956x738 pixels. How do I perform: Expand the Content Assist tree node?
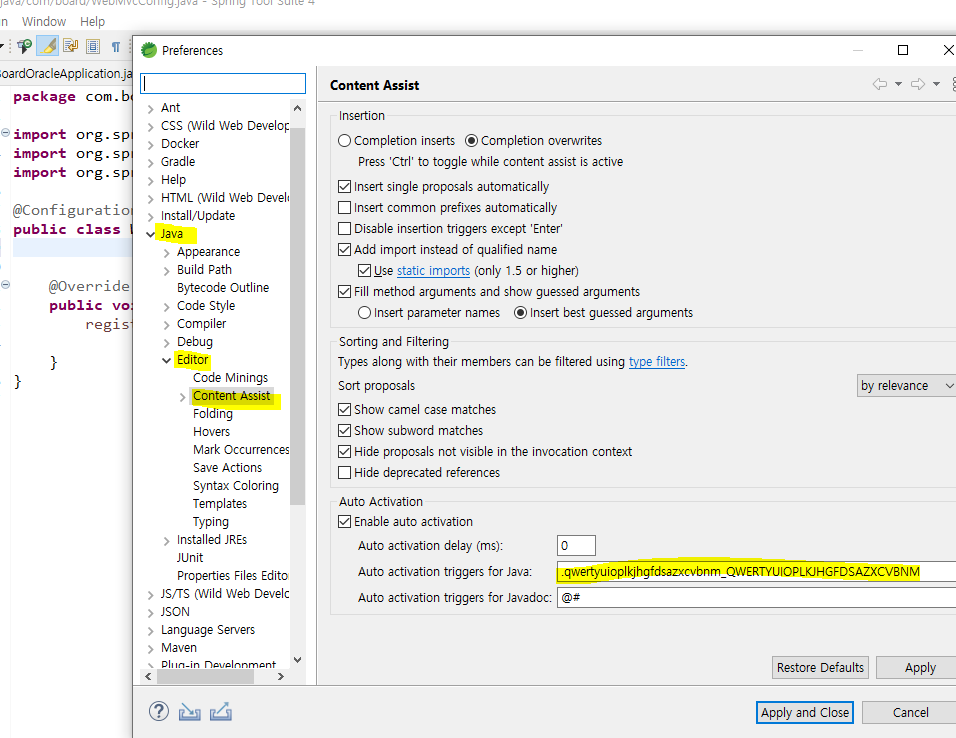coord(182,397)
